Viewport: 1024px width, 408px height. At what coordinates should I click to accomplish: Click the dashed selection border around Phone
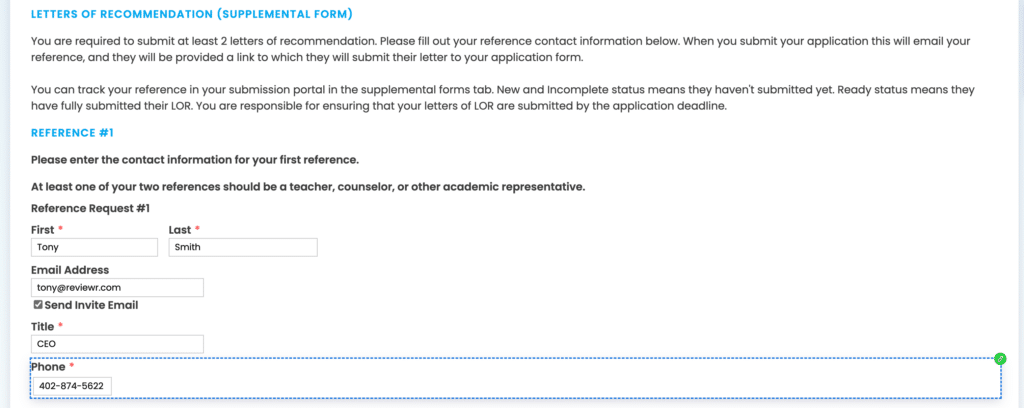(x=515, y=358)
